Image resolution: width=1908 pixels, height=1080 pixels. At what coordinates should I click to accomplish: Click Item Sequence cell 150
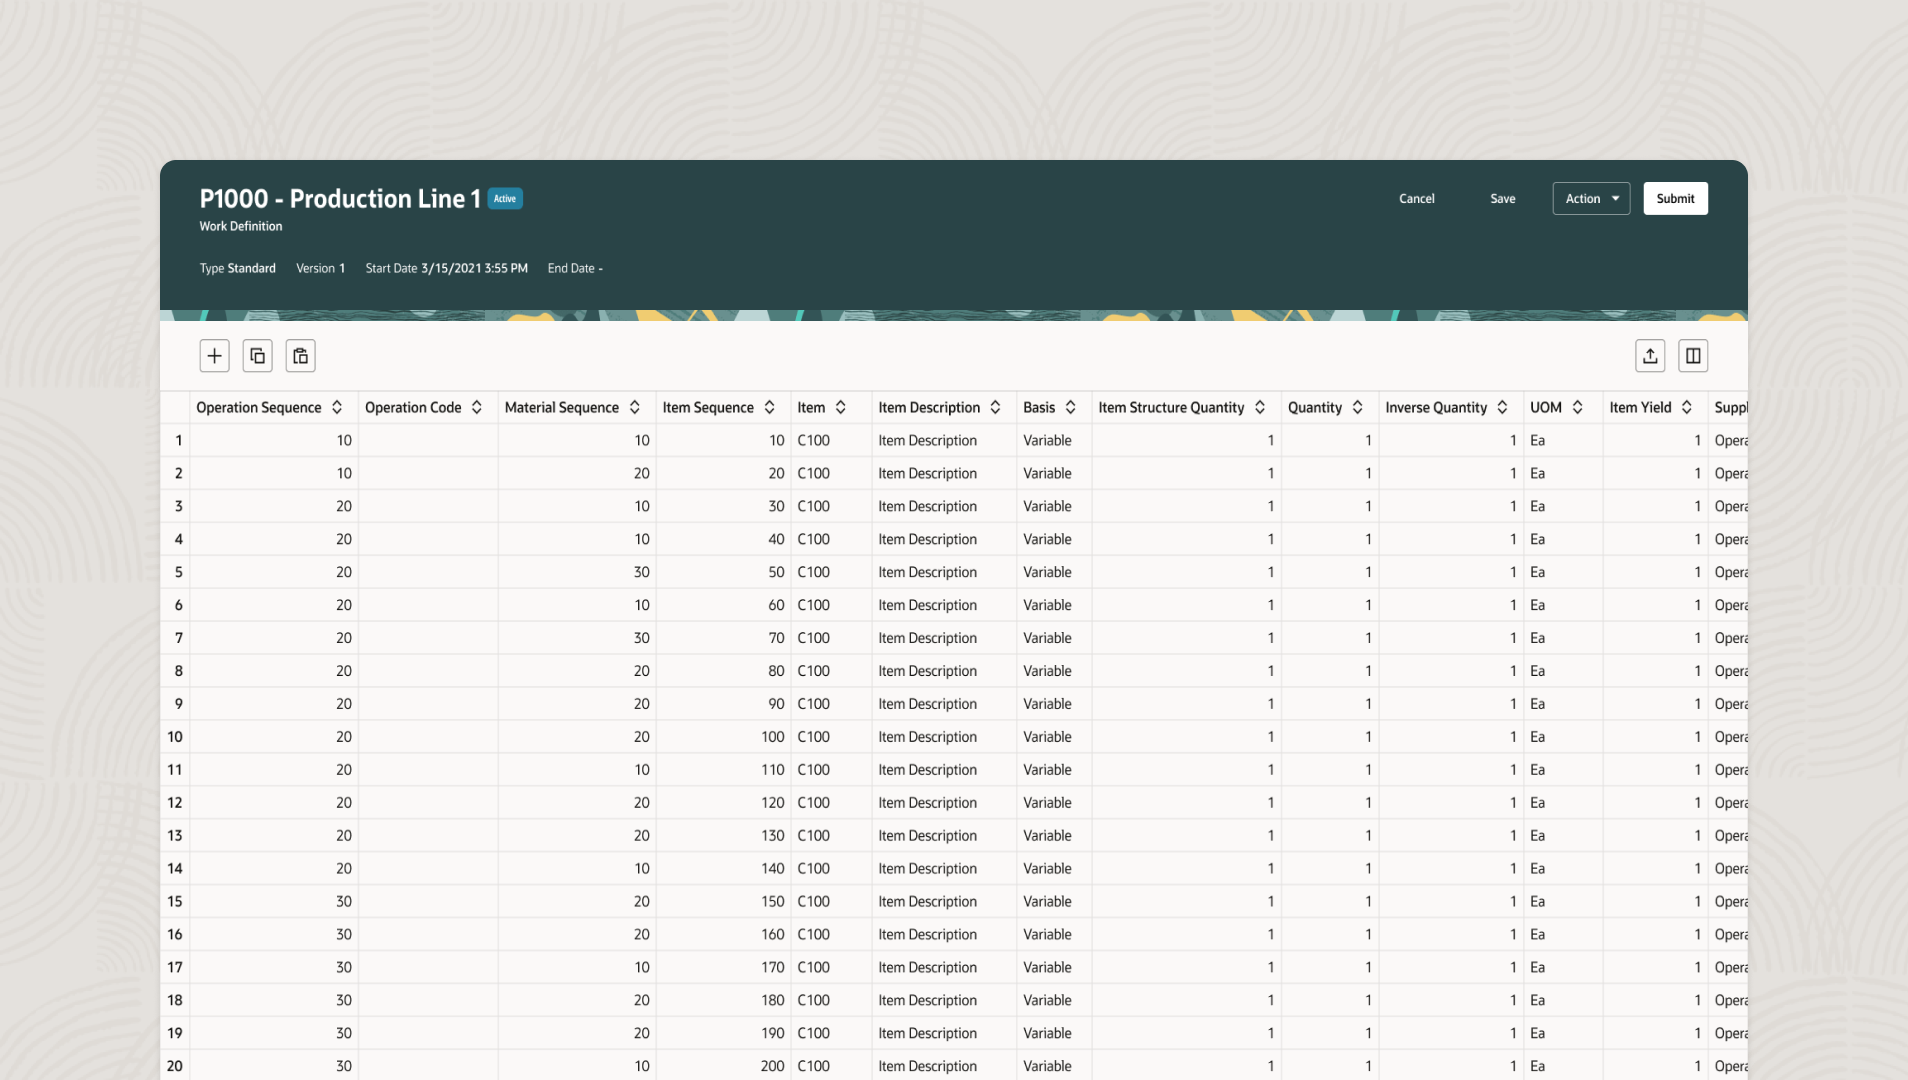[723, 902]
